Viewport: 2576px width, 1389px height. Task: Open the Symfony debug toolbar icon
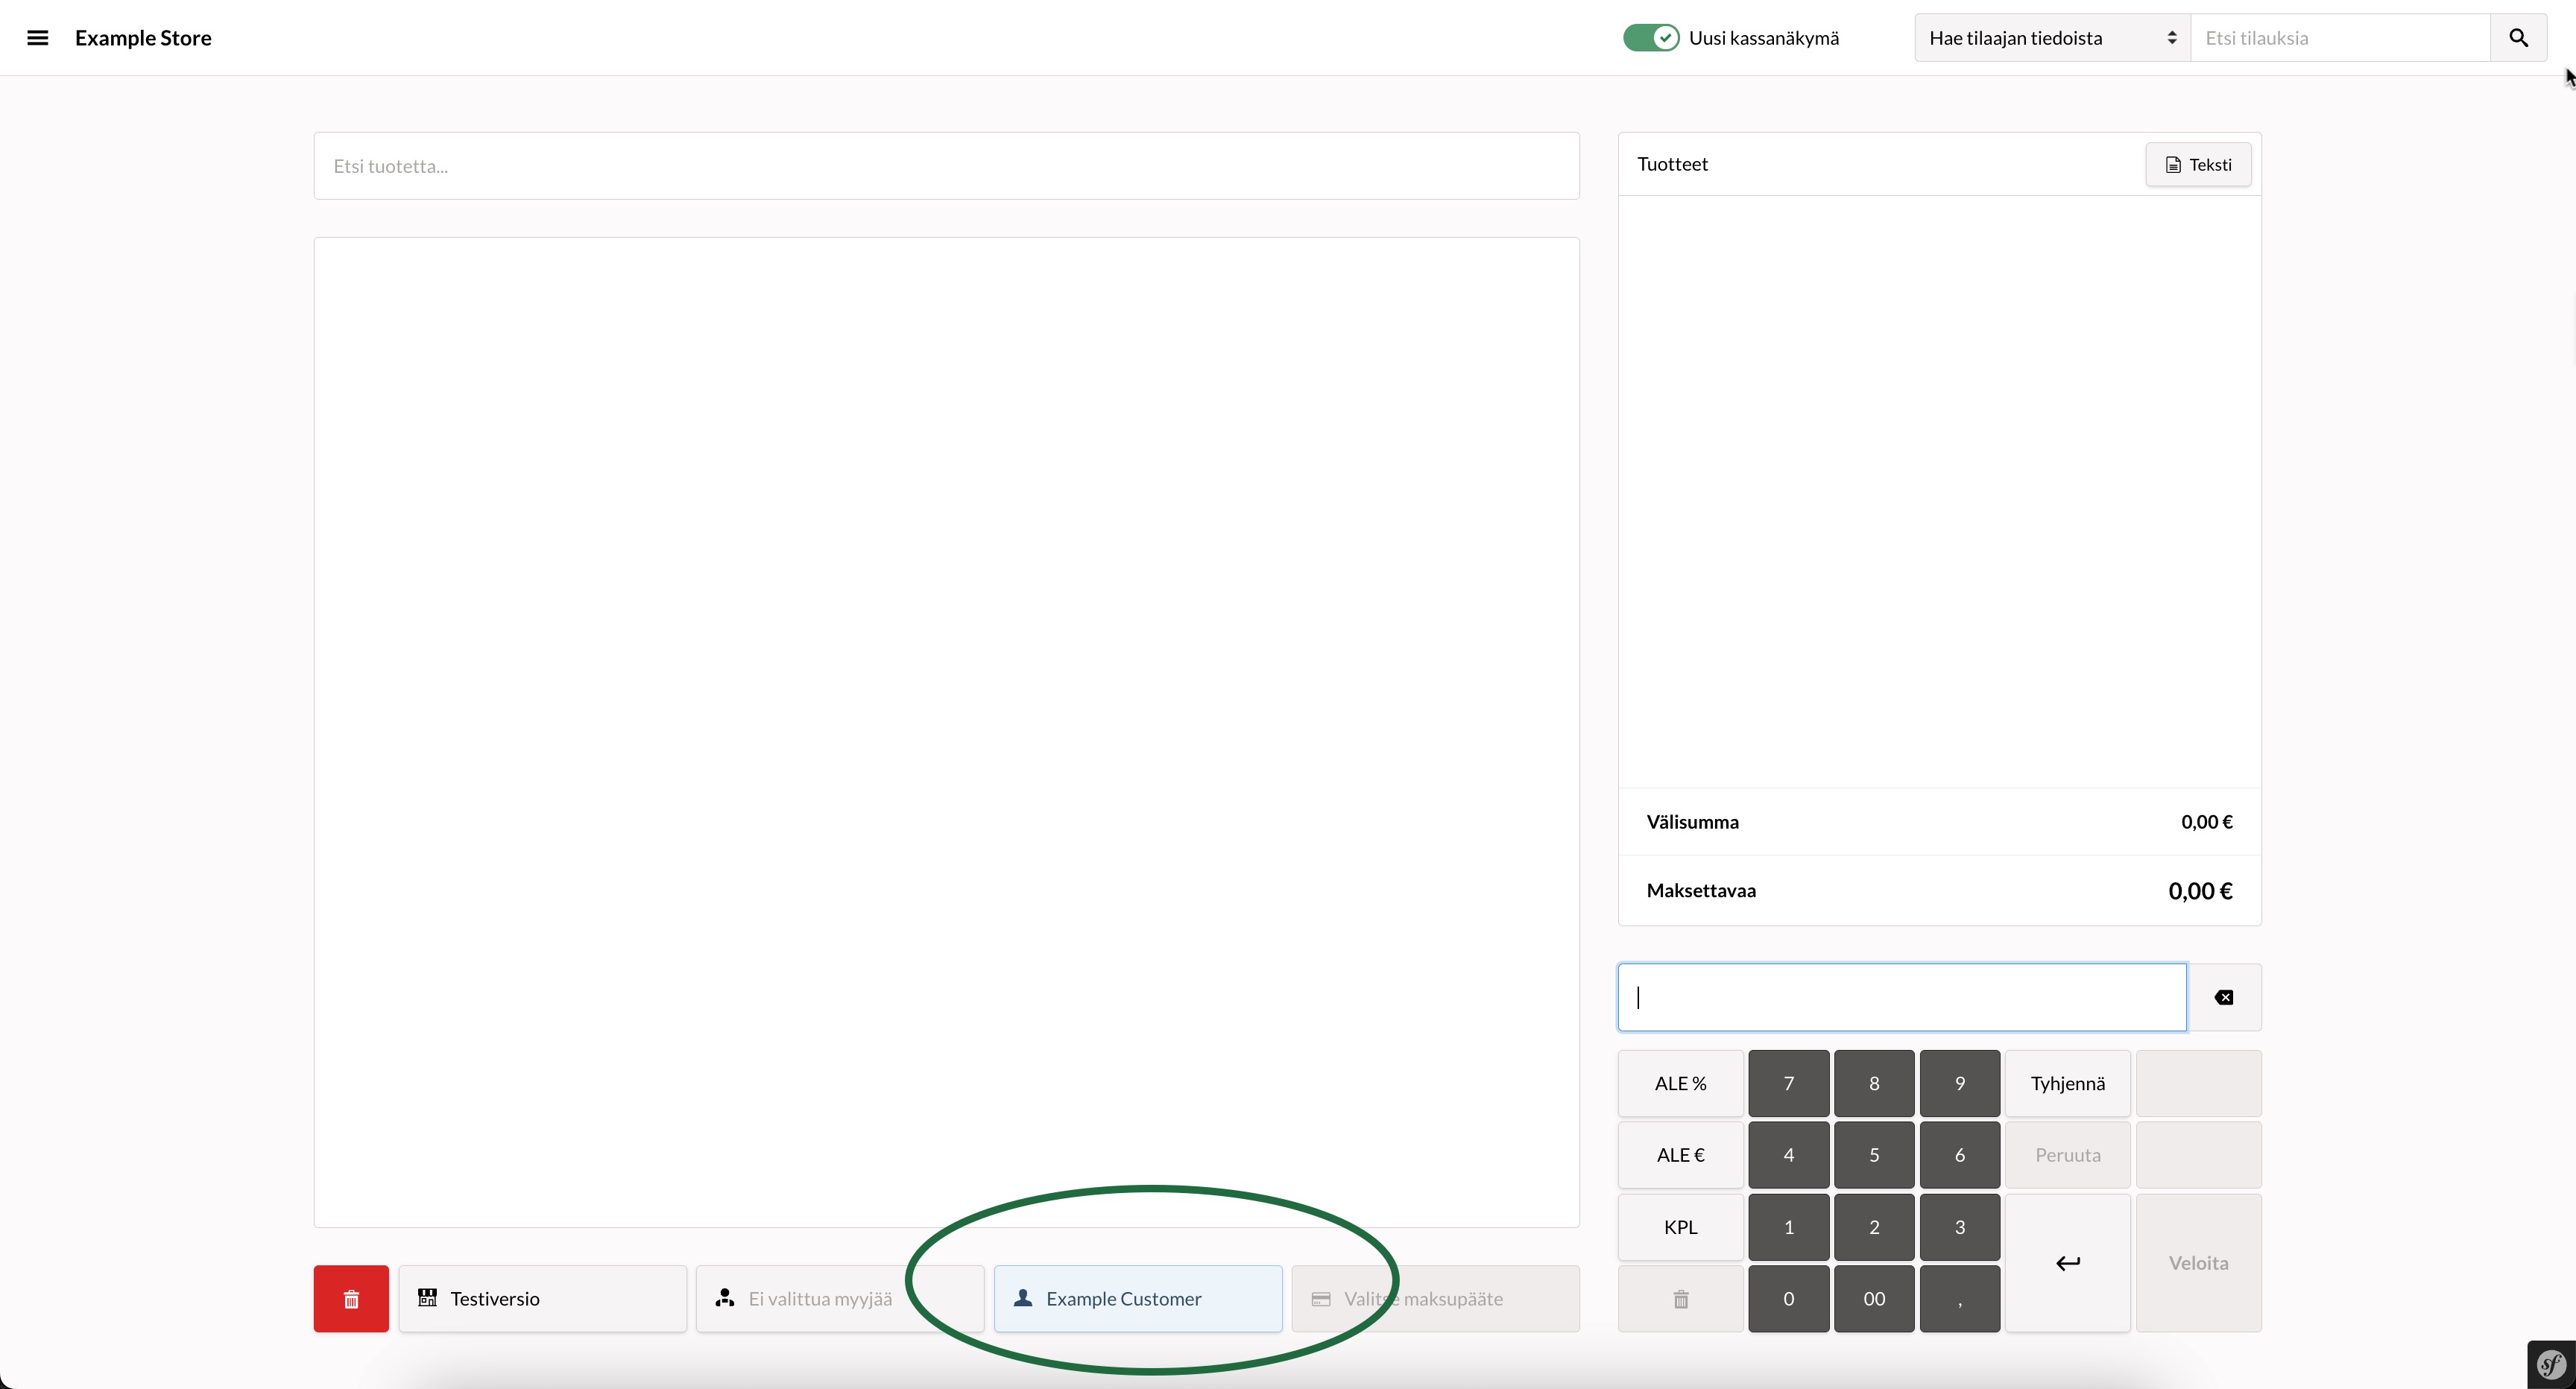tap(2551, 1364)
